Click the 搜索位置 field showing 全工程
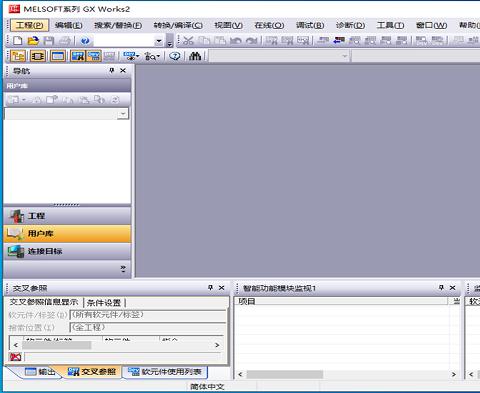The image size is (480, 393). click(x=148, y=328)
